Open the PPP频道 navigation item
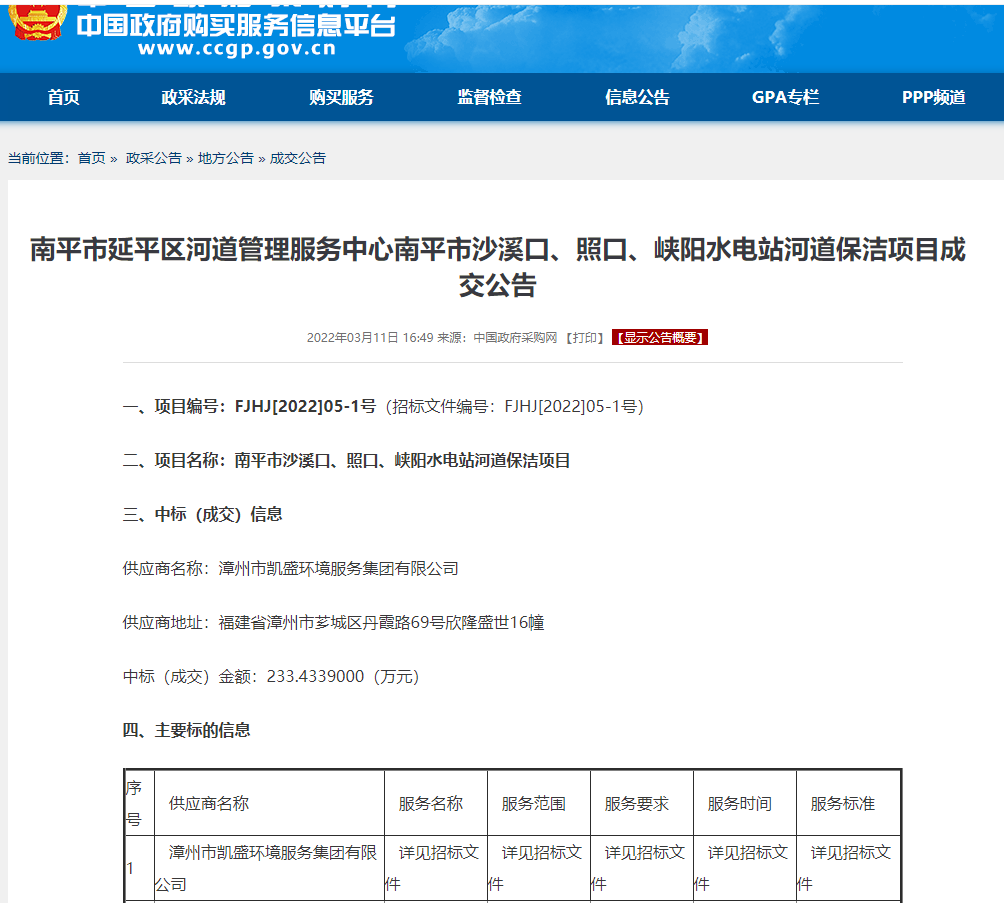 [x=934, y=97]
